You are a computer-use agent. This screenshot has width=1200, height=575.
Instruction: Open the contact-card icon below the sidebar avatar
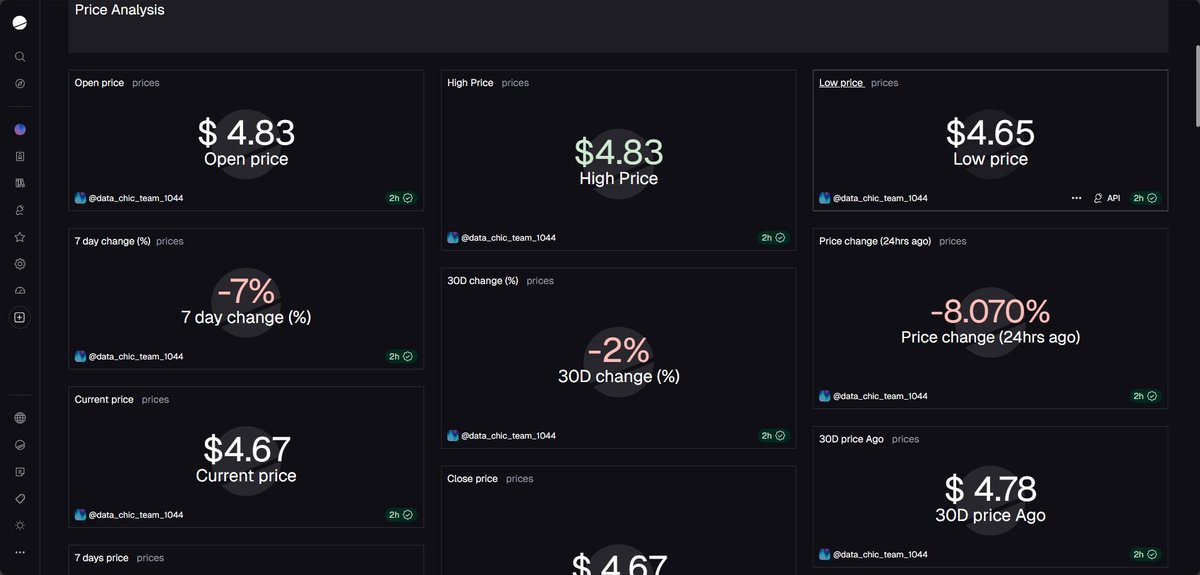(20, 157)
